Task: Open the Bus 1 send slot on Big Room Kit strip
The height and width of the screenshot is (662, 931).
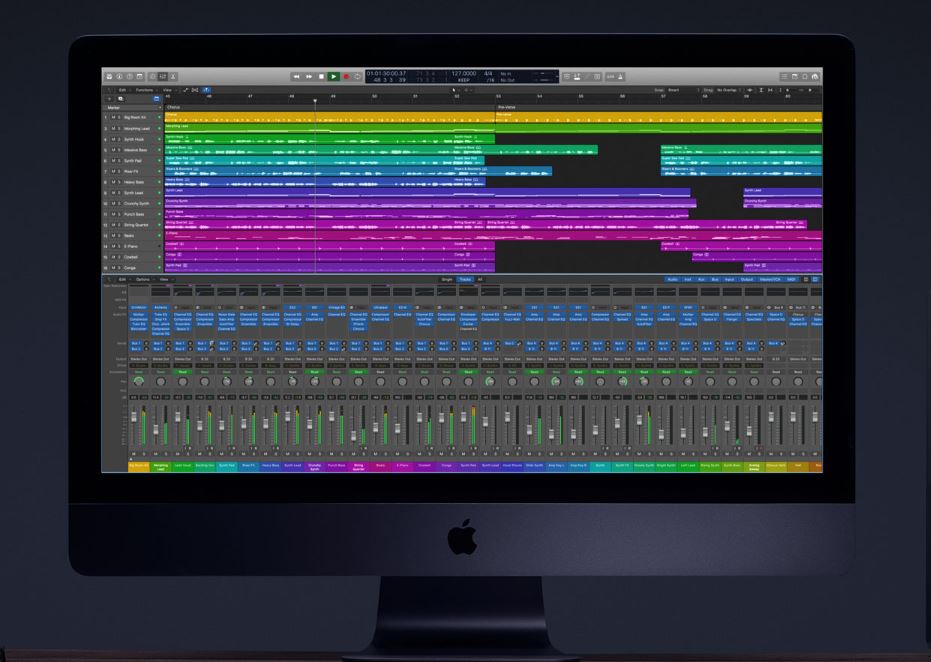Action: [x=136, y=343]
